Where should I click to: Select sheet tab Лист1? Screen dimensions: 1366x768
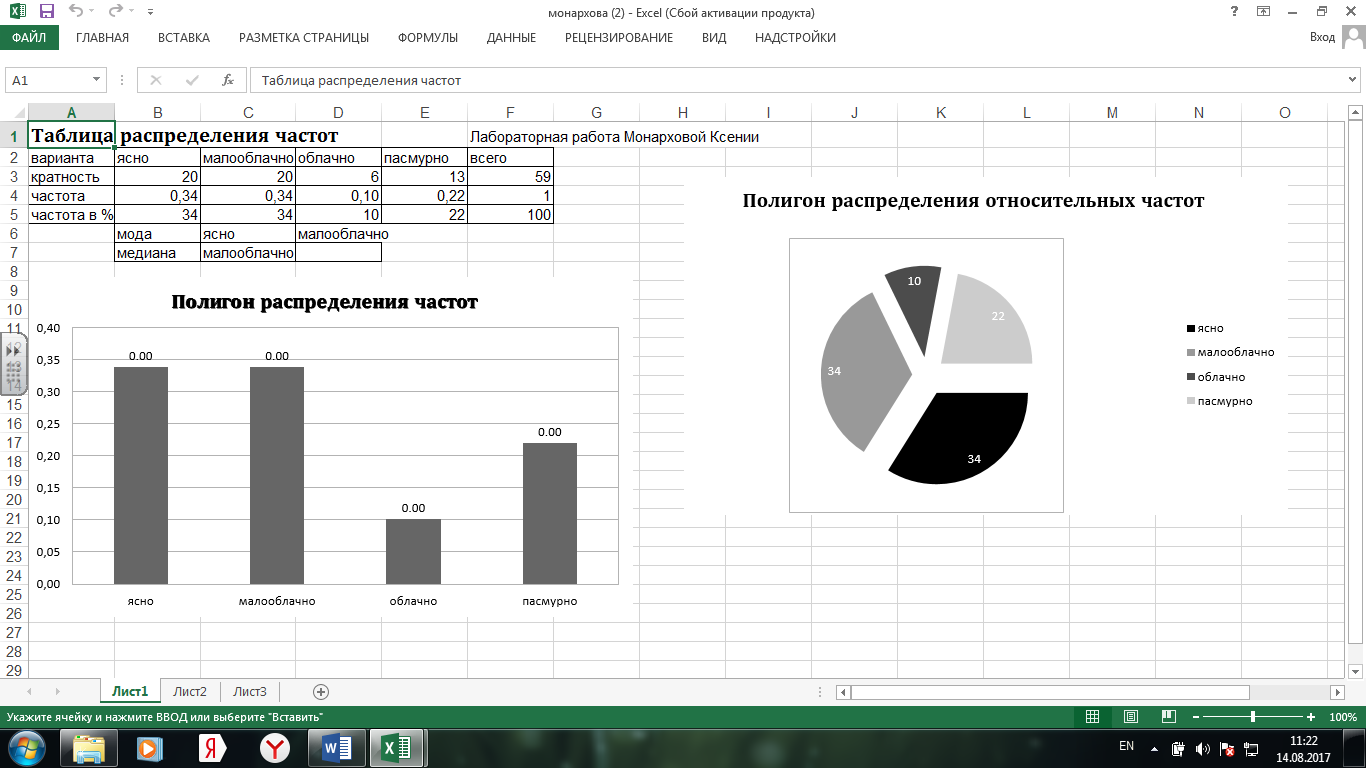tap(130, 691)
